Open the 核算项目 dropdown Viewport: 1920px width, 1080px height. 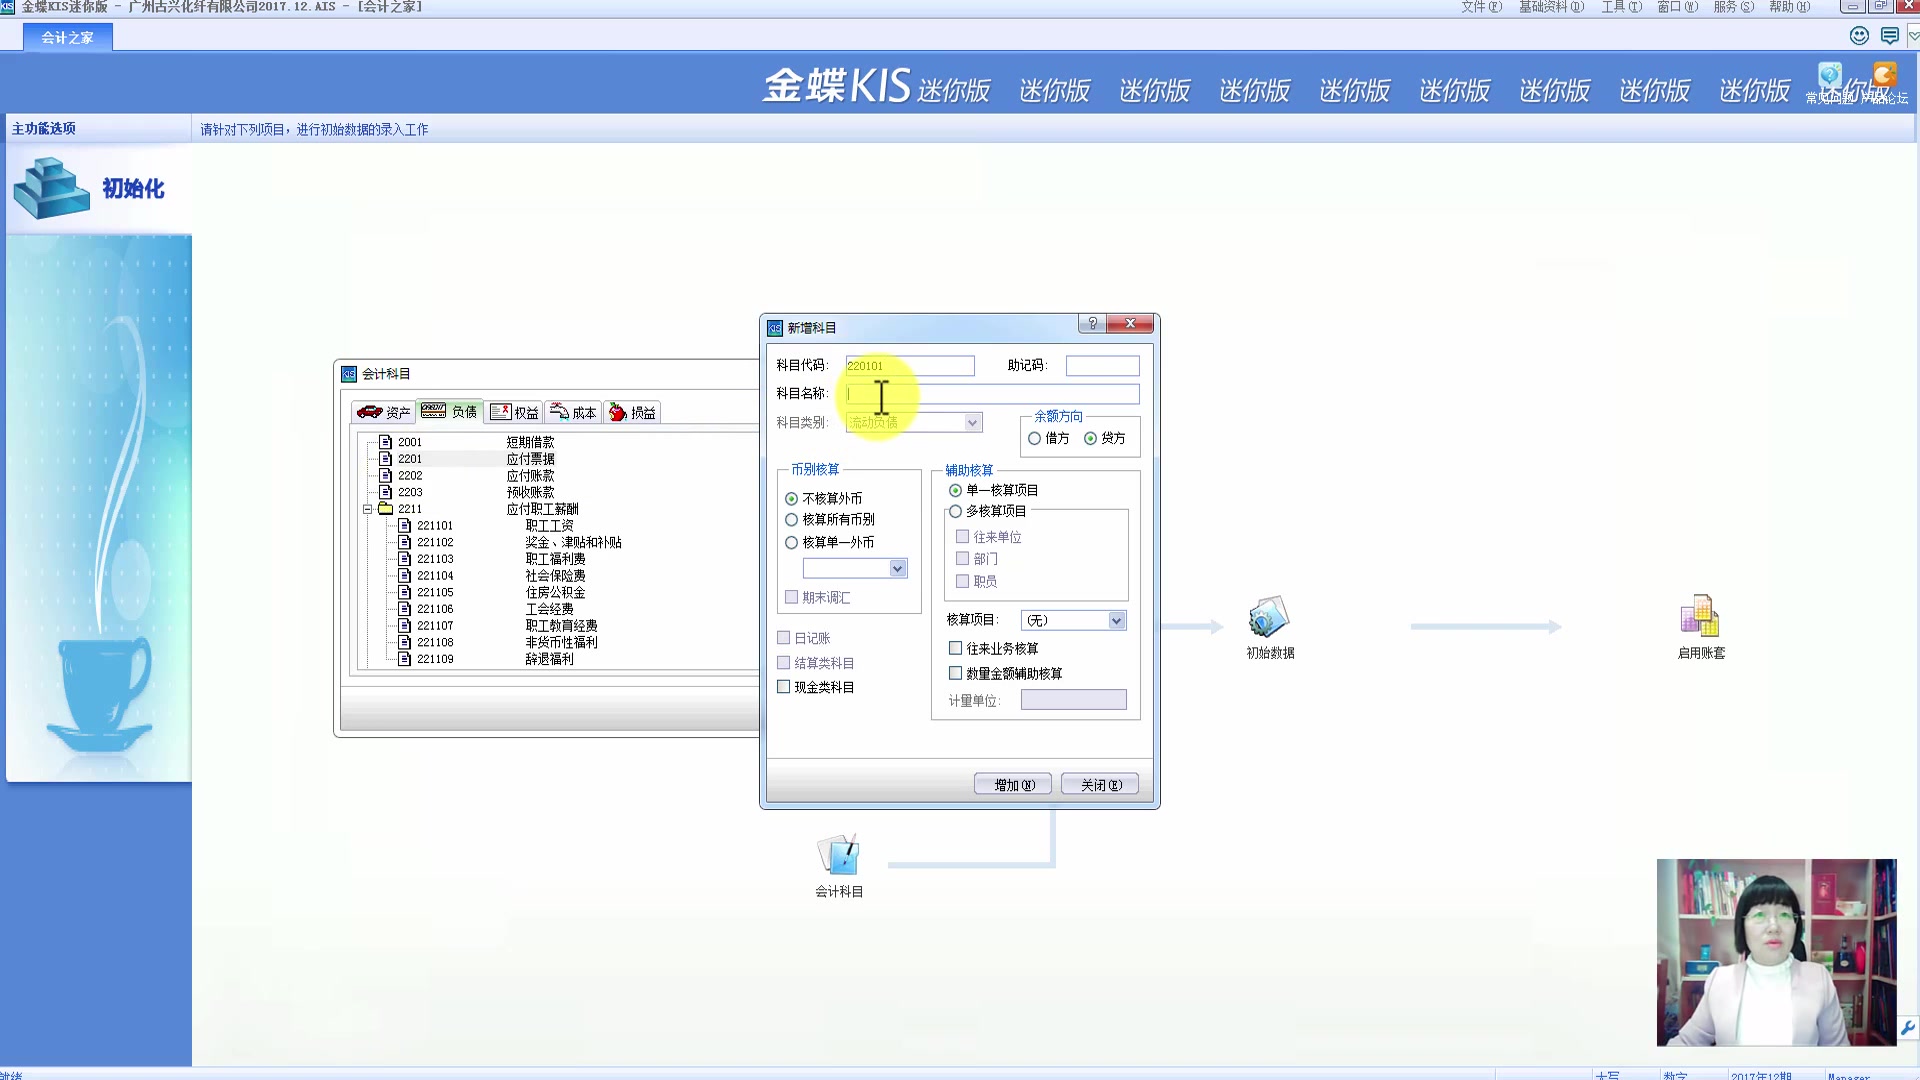pyautogui.click(x=1116, y=621)
